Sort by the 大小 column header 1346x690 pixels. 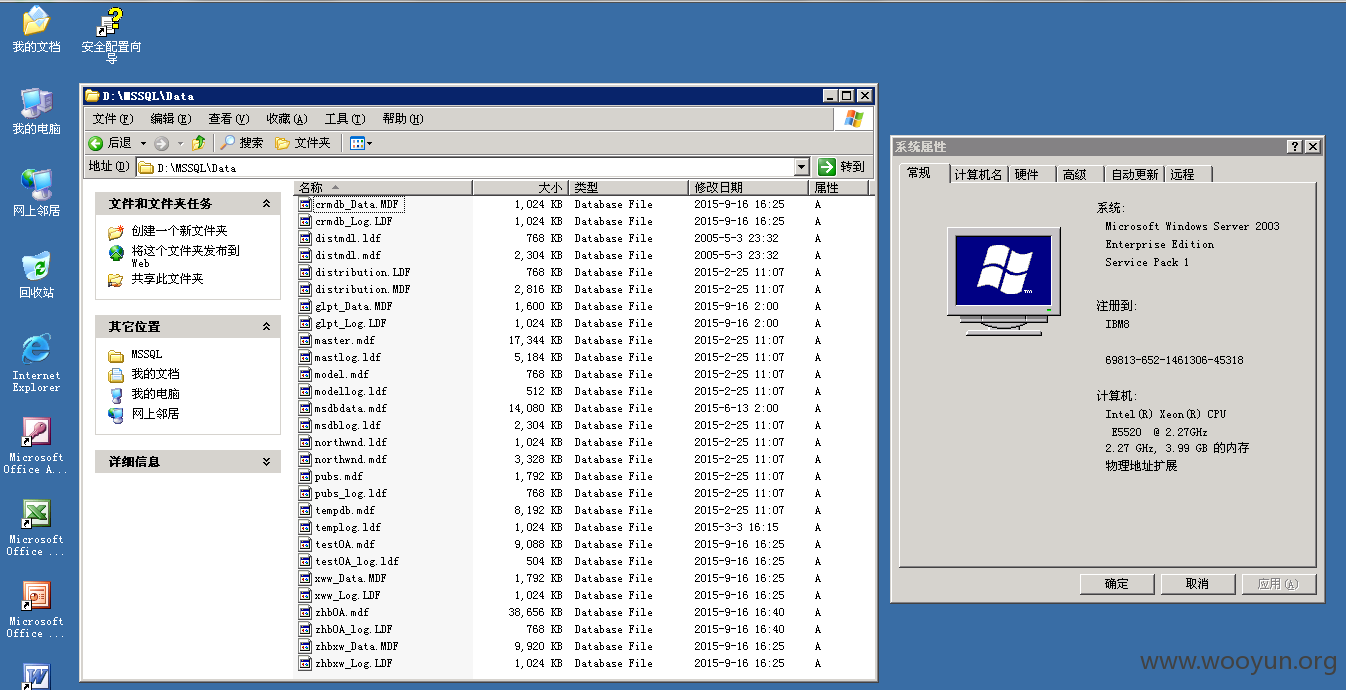point(520,187)
